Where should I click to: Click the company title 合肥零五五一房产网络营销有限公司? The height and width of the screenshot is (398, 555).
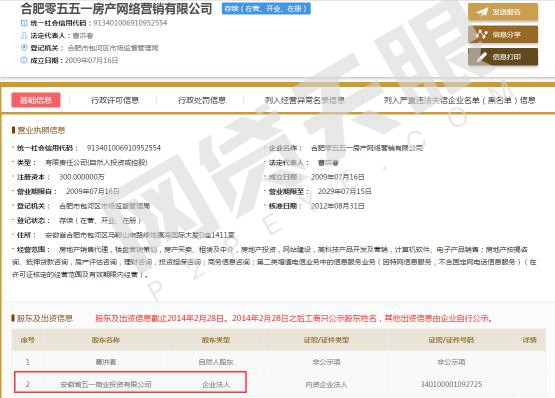(116, 8)
